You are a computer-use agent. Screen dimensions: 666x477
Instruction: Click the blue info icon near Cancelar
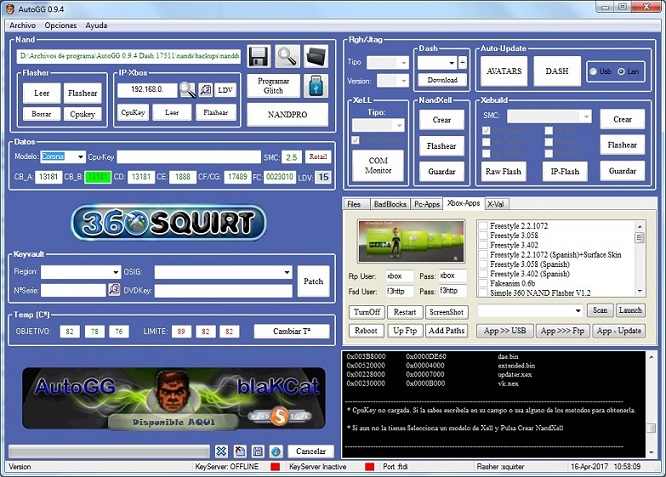coord(275,452)
